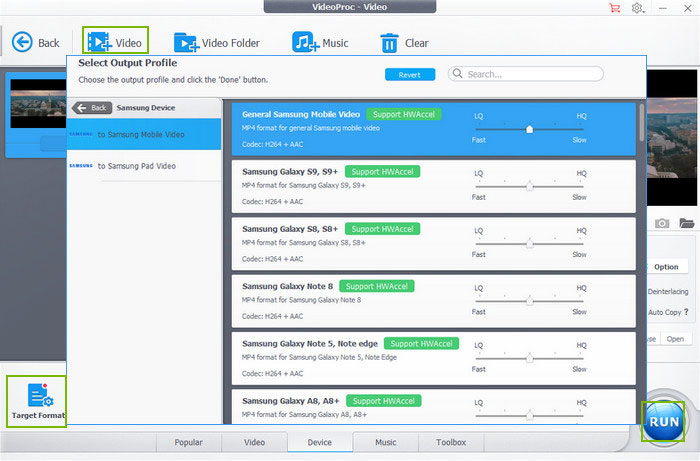The image size is (700, 461).
Task: Switch to the Popular tab
Action: pyautogui.click(x=188, y=442)
